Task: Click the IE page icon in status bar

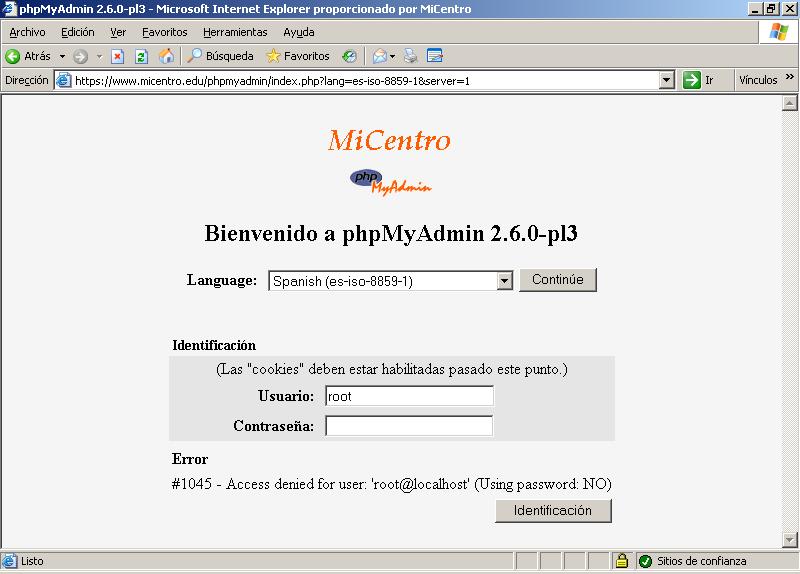Action: point(10,561)
